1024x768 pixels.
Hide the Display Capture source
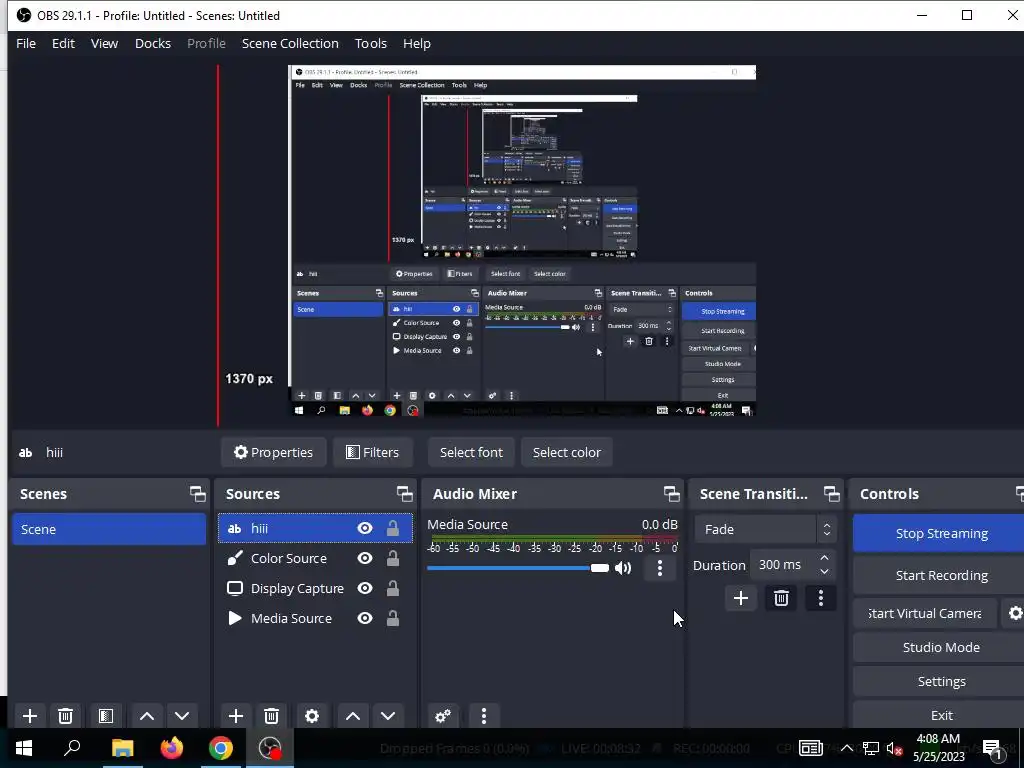pyautogui.click(x=365, y=588)
